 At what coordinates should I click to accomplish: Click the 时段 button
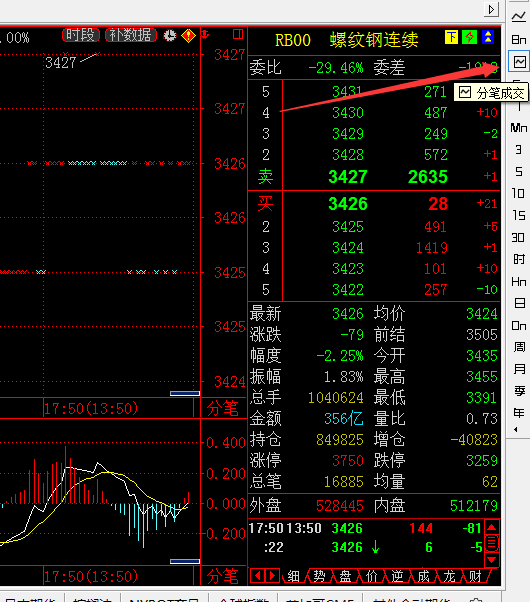point(81,35)
